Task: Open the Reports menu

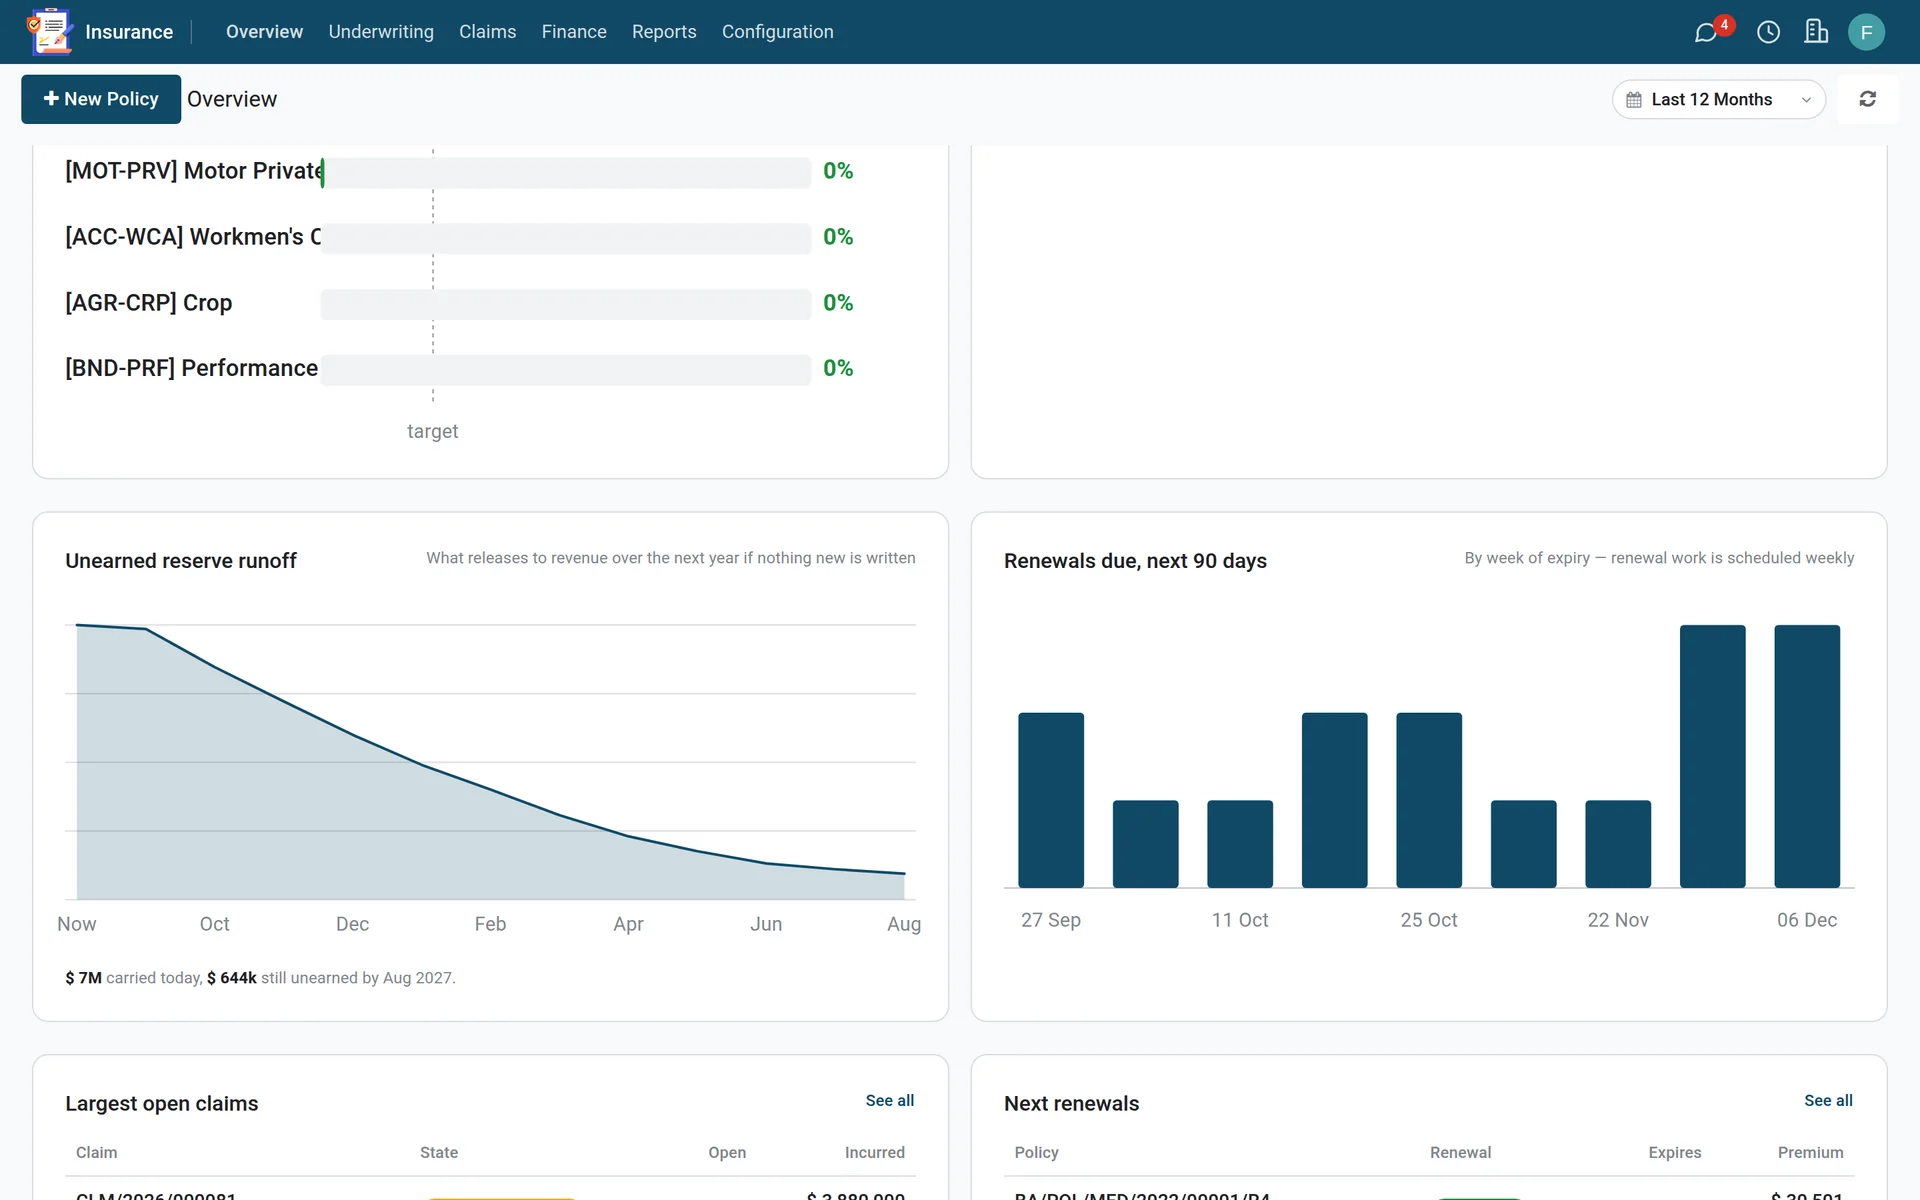Action: coord(664,32)
